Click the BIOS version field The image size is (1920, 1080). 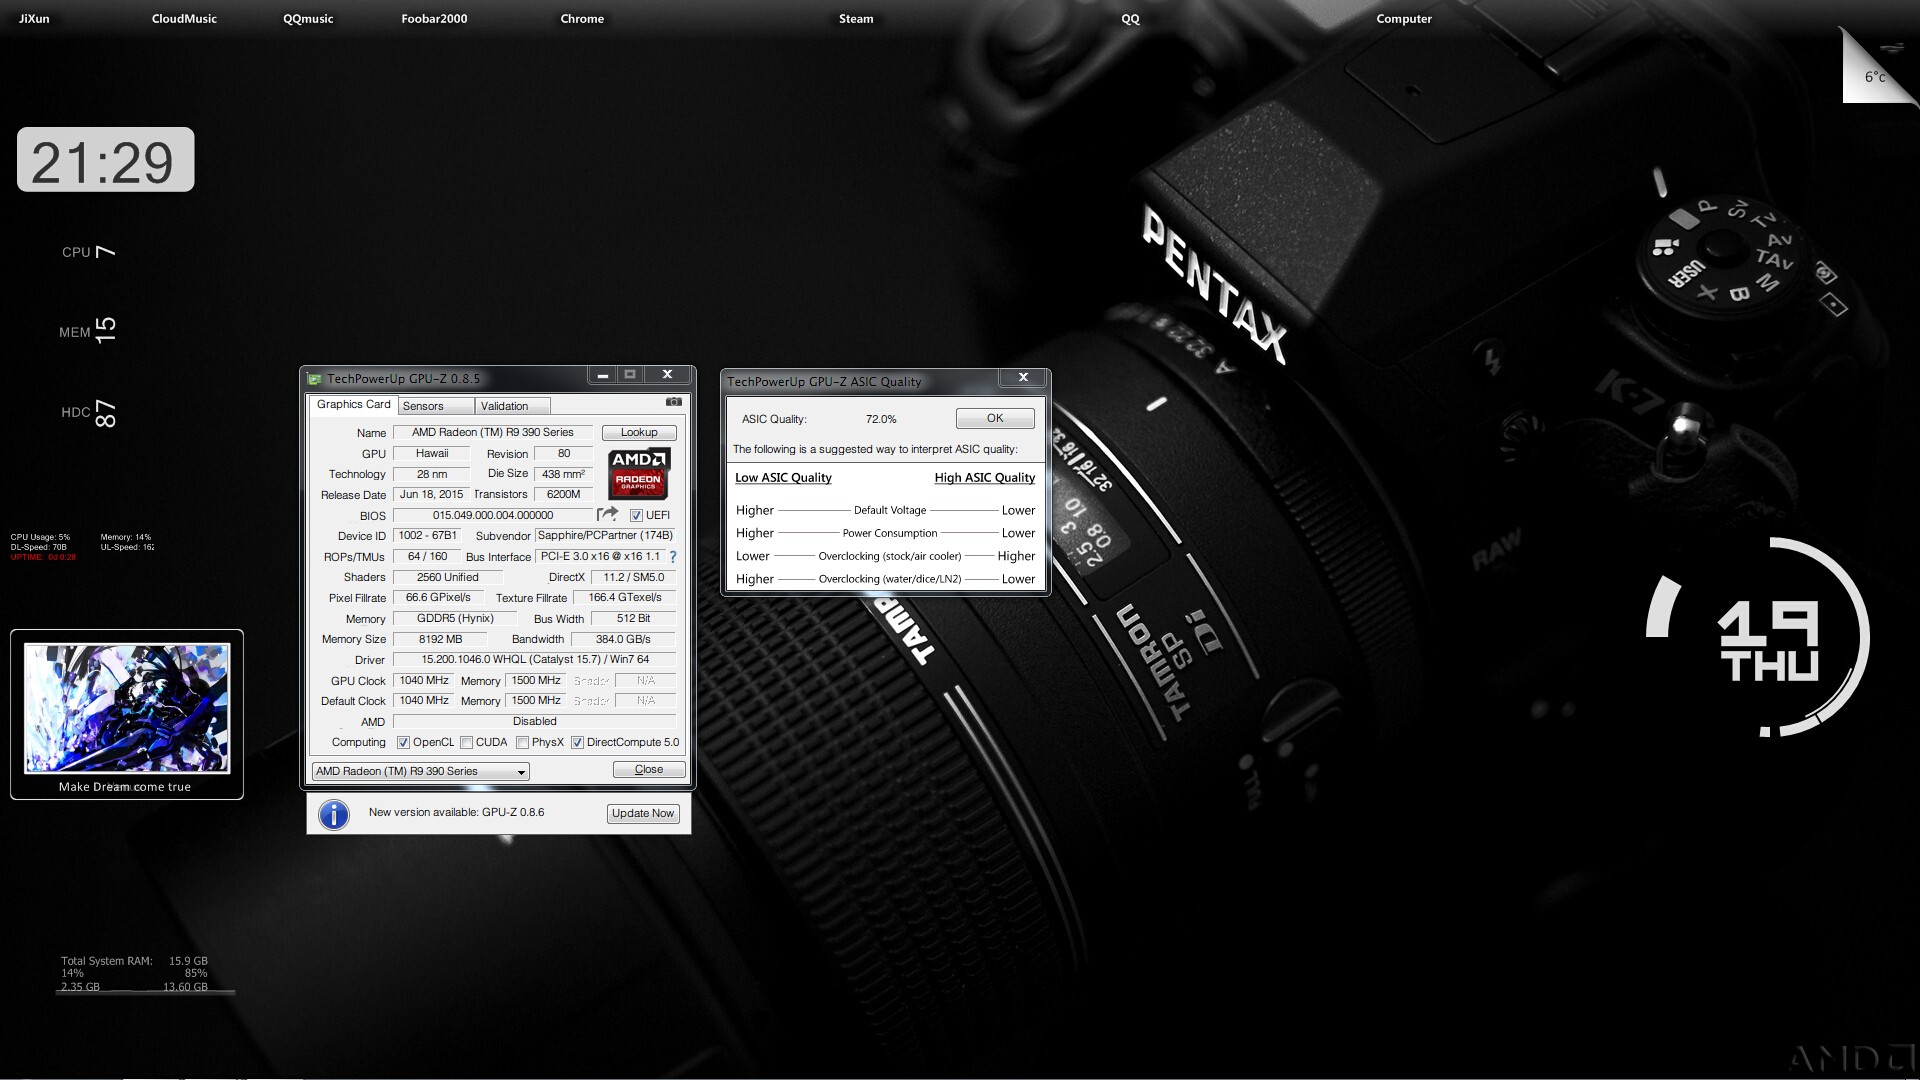coord(493,516)
